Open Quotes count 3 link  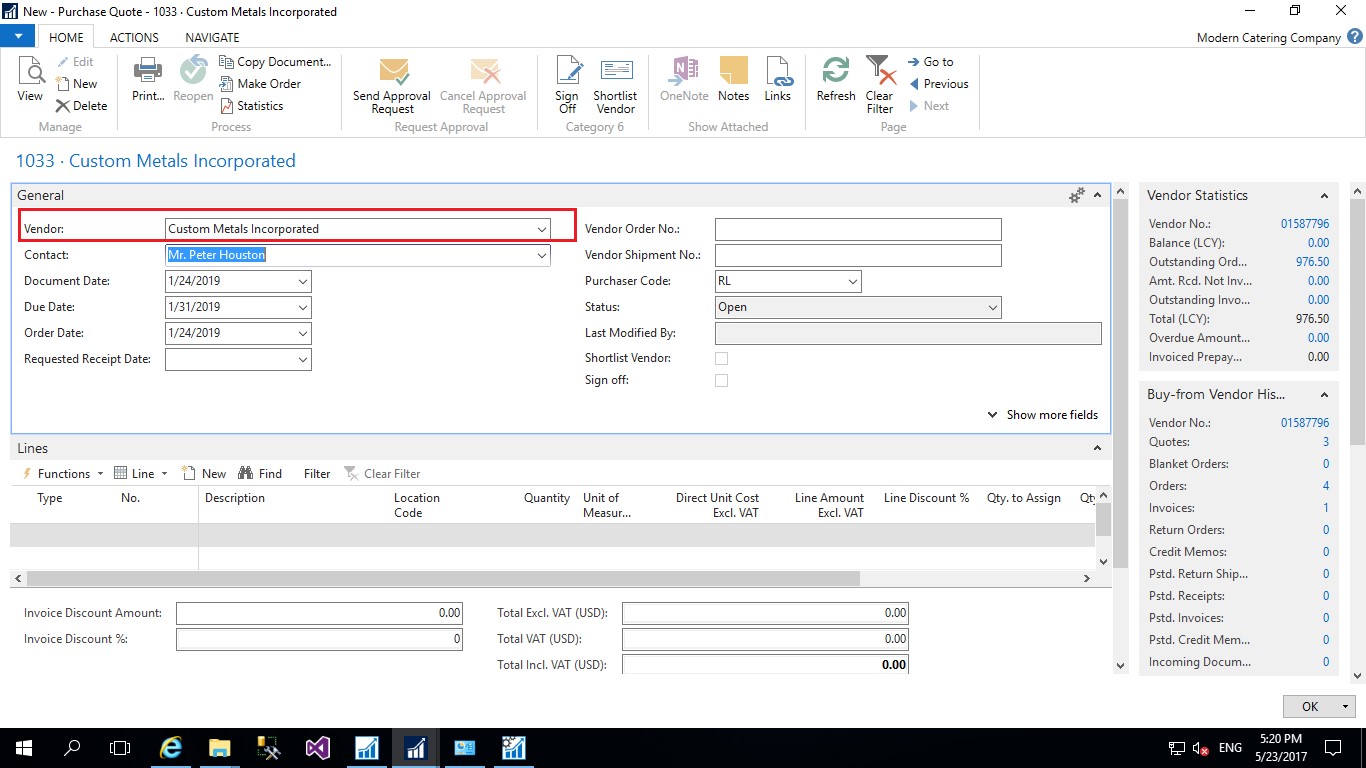(1326, 442)
